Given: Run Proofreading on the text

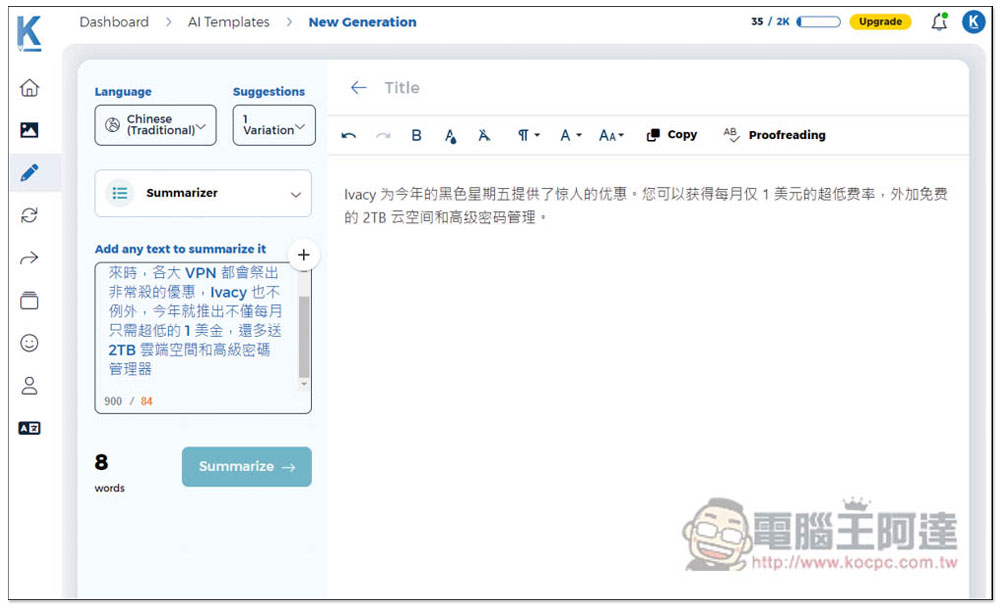Looking at the screenshot, I should pos(774,135).
